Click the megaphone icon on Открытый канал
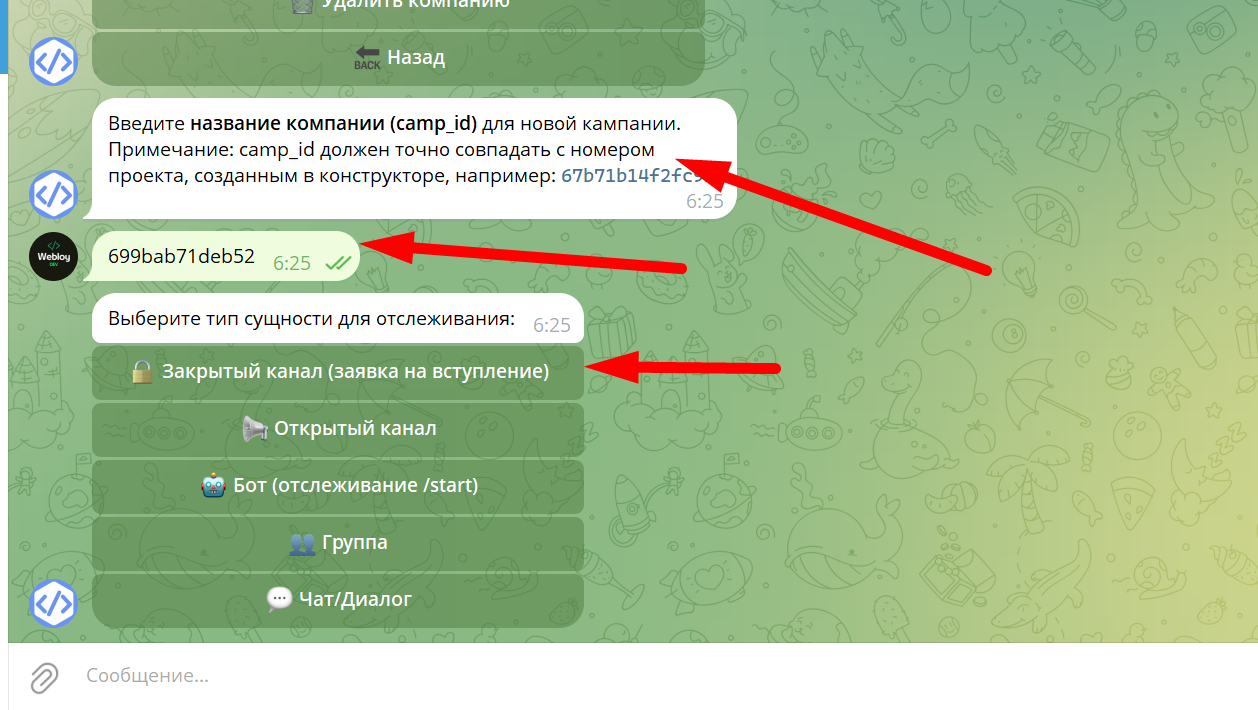Screen dimensions: 1258x710 (255, 429)
